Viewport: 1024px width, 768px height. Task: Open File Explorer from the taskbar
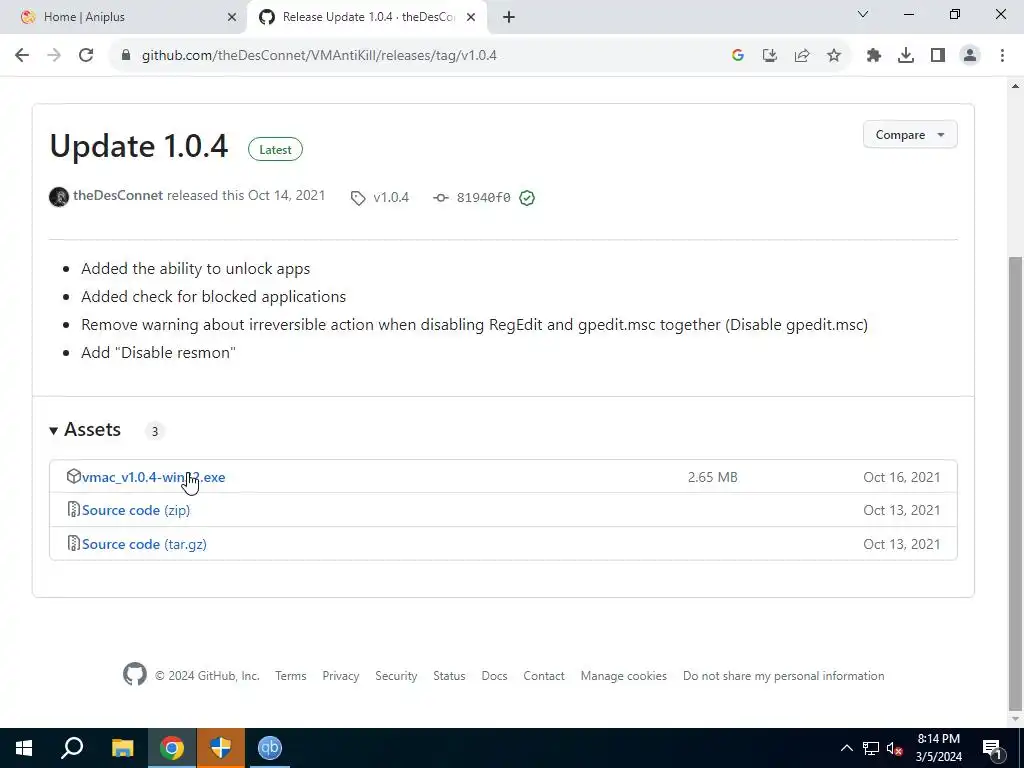[x=122, y=748]
